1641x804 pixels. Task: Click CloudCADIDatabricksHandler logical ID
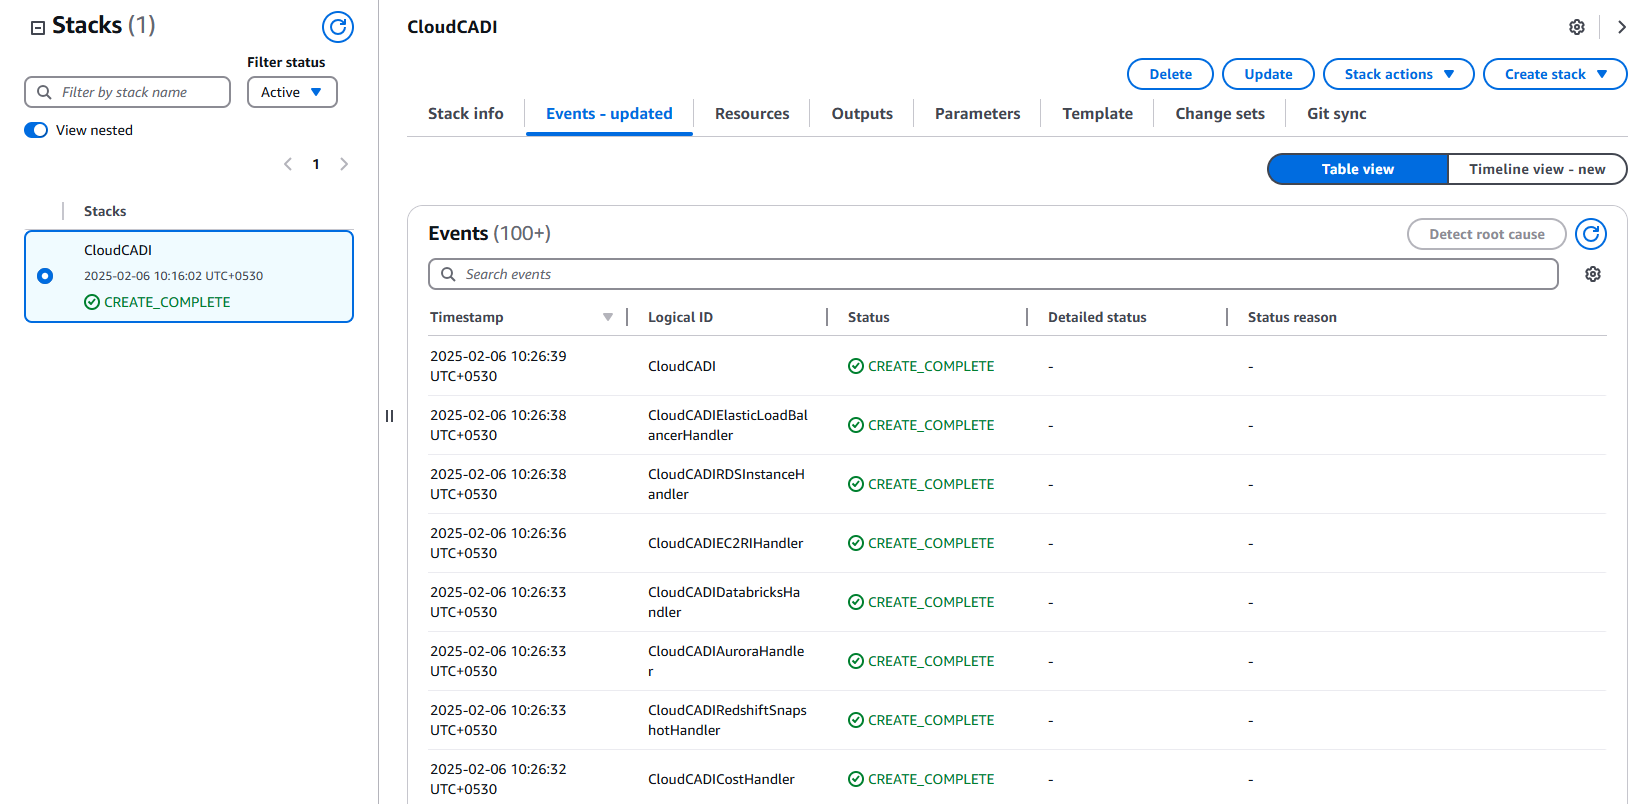pyautogui.click(x=724, y=602)
